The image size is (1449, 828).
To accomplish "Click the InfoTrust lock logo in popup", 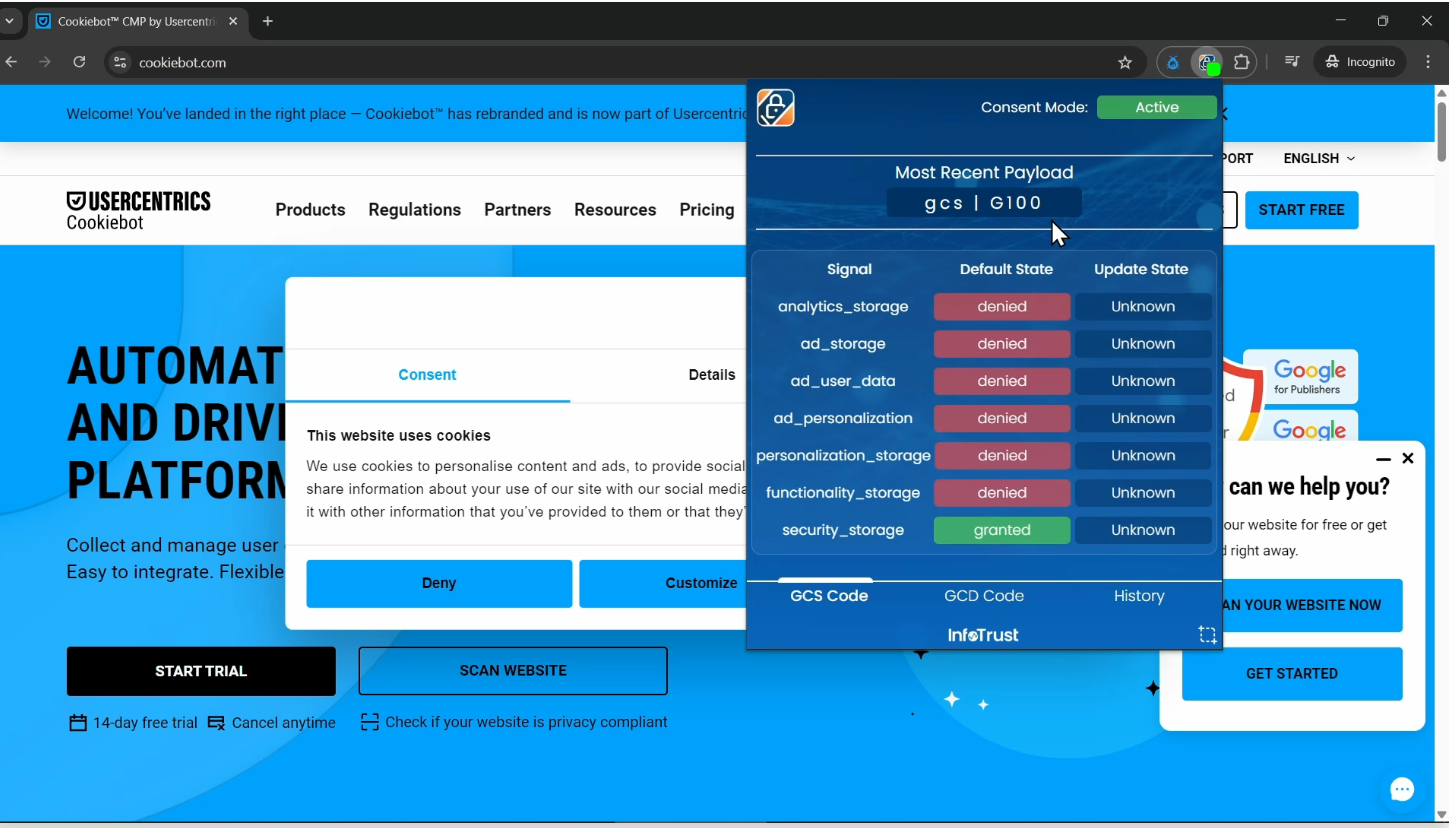I will [775, 108].
